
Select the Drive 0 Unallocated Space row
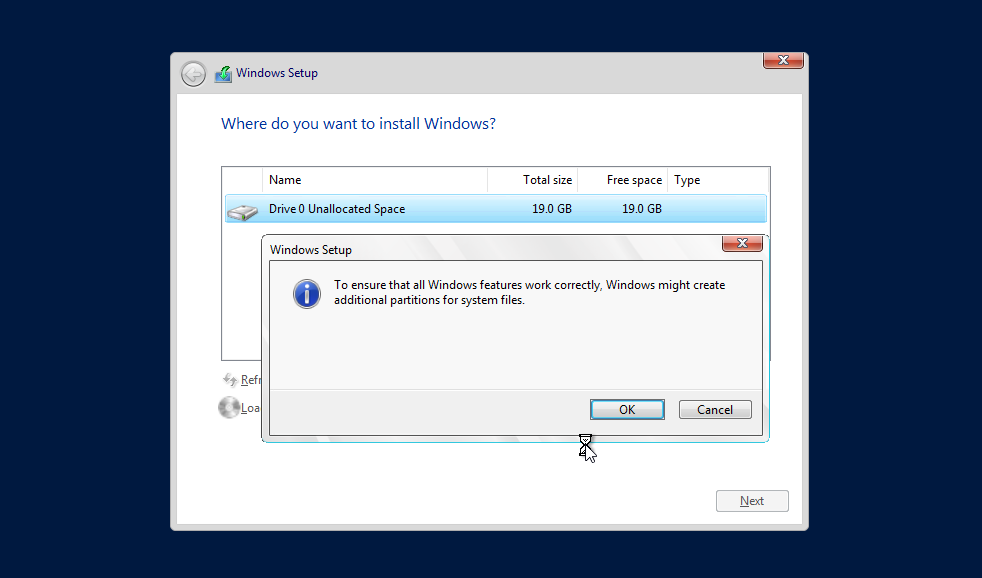tap(495, 209)
